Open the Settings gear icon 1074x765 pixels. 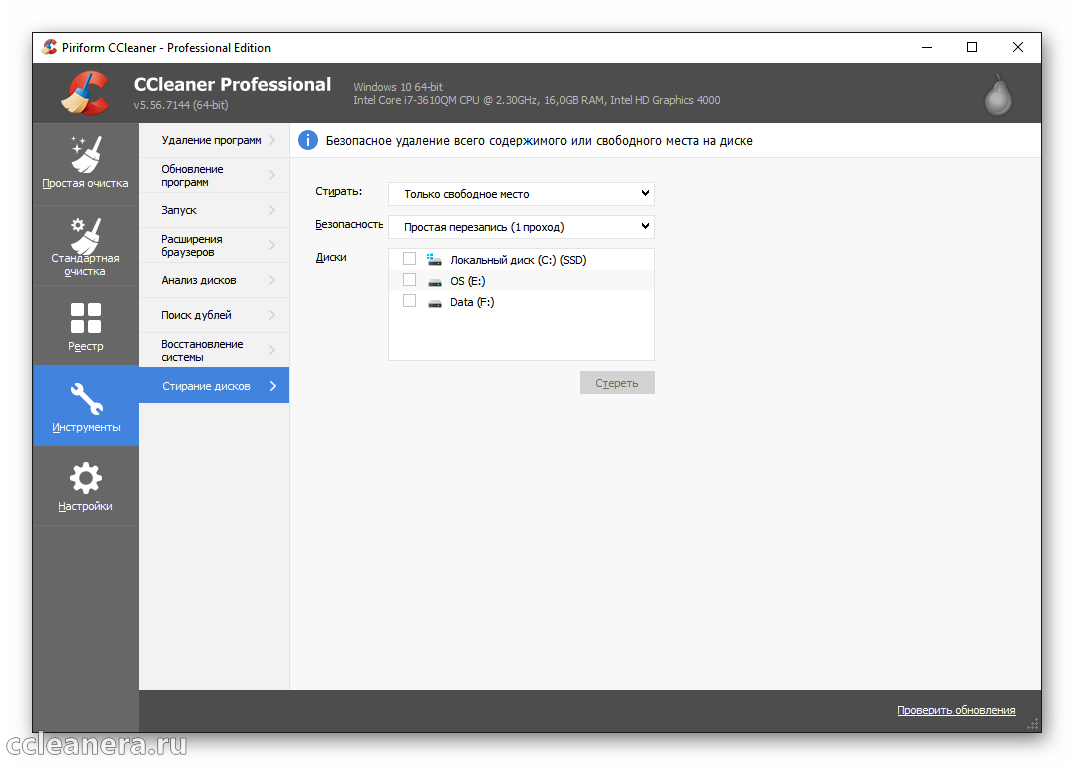(x=85, y=478)
